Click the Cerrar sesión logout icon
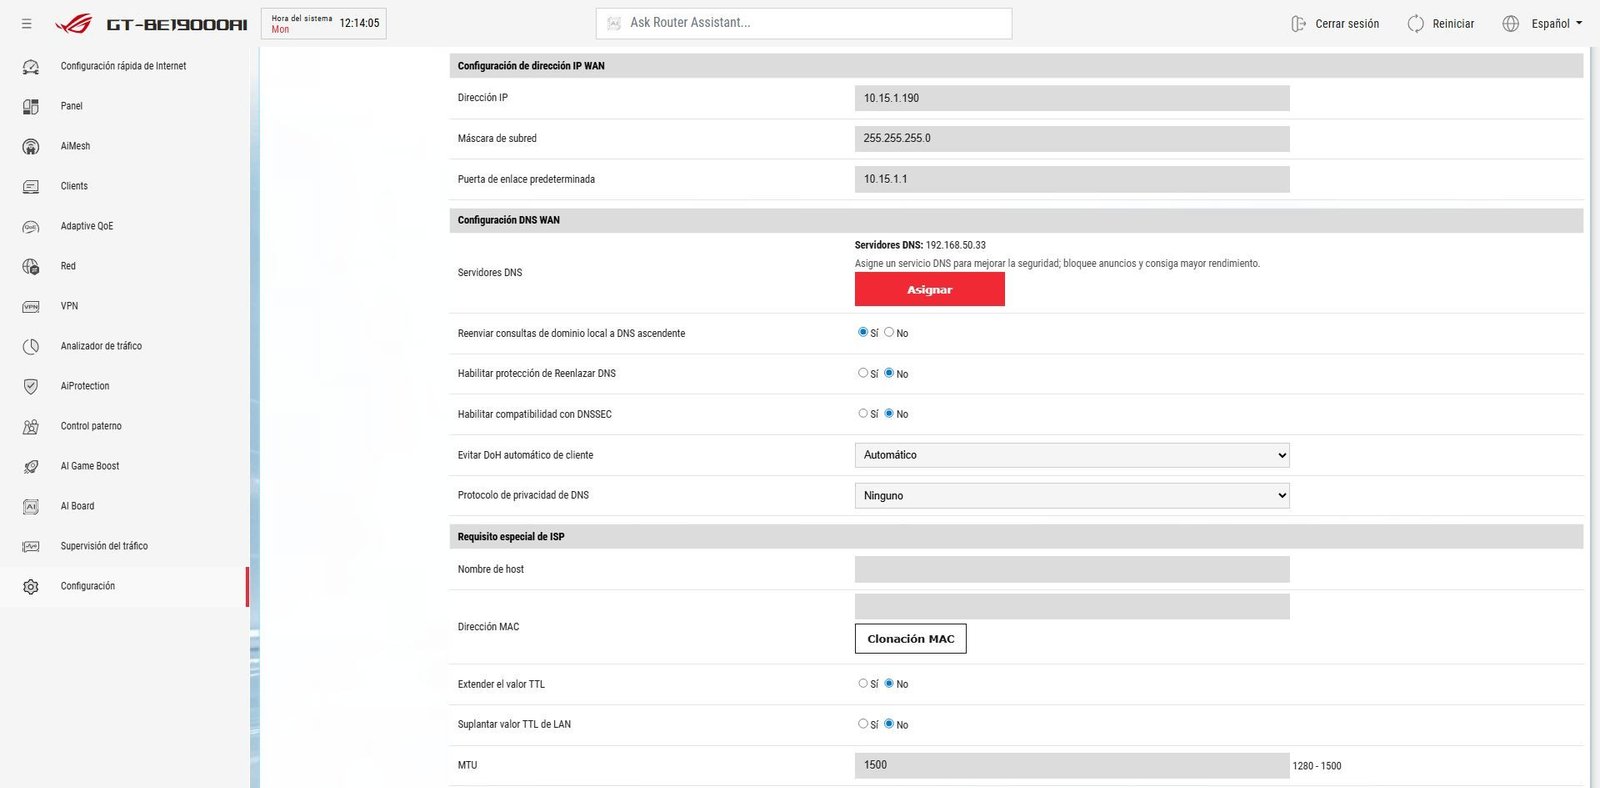 (1298, 23)
